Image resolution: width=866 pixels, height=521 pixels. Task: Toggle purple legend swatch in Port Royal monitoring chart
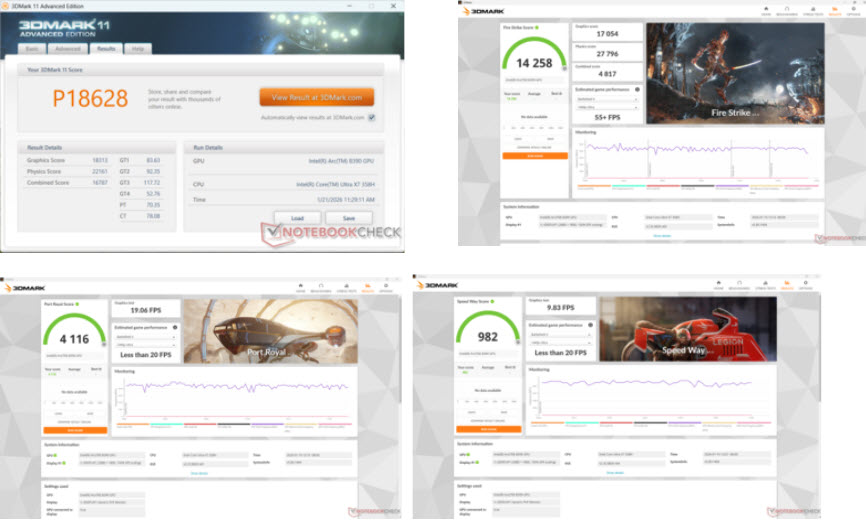(267, 425)
